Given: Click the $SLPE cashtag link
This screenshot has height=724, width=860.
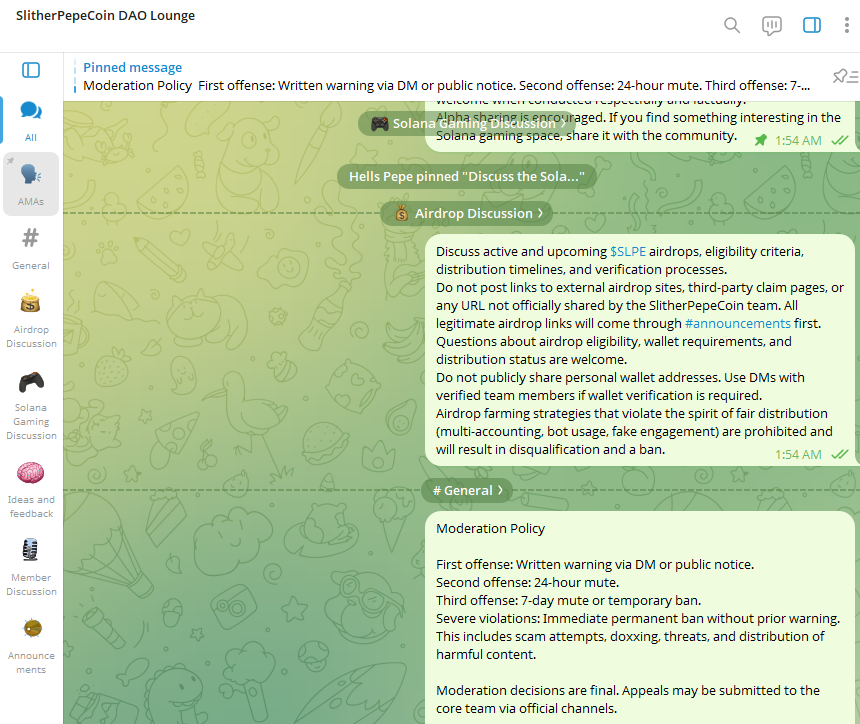Looking at the screenshot, I should [628, 252].
